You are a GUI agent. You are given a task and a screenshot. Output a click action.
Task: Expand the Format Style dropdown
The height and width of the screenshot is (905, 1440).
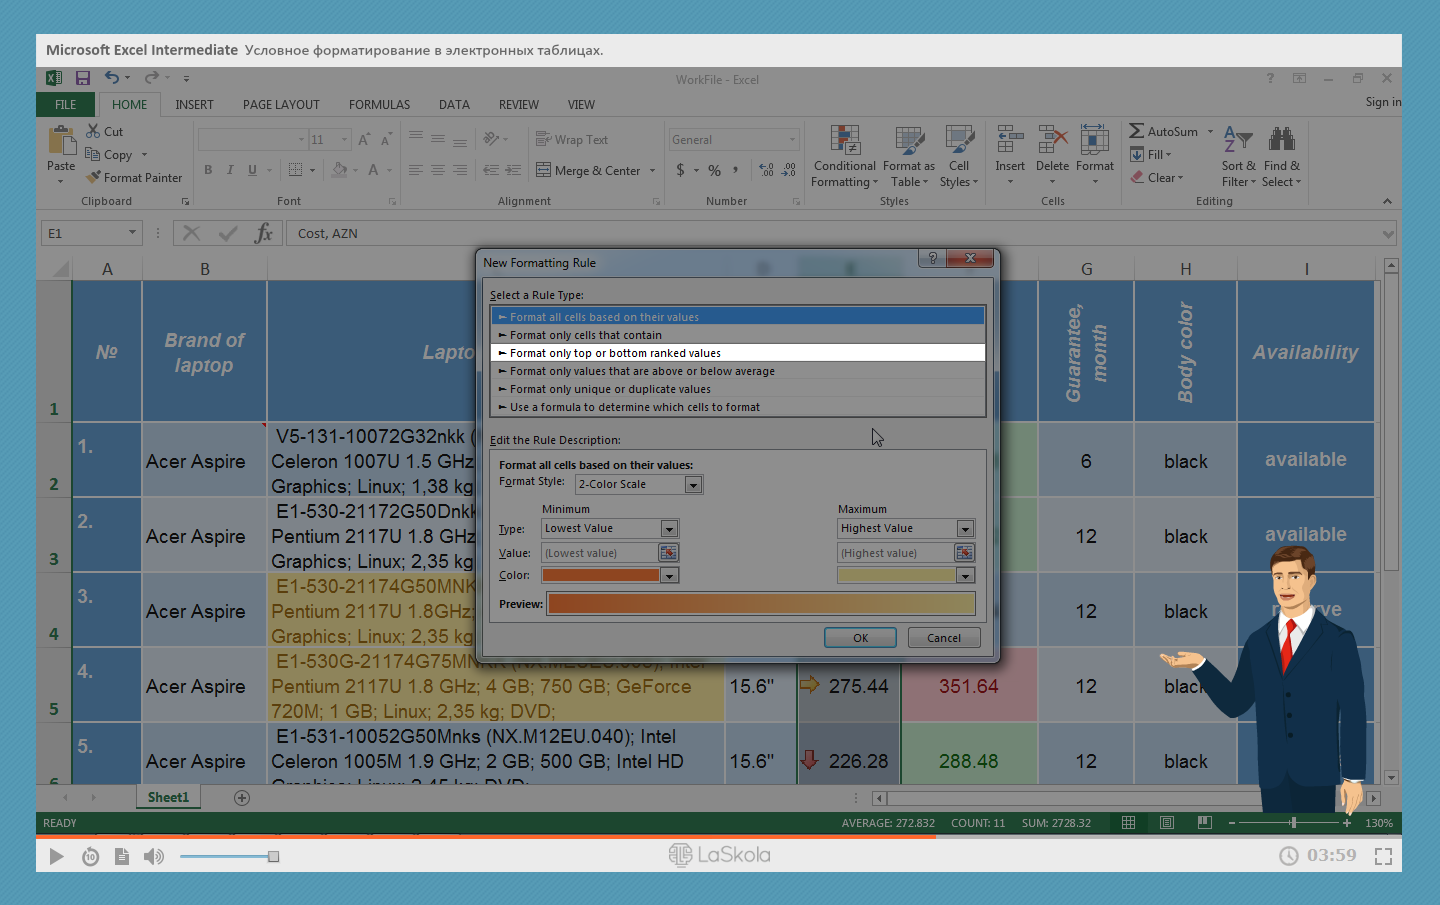tap(693, 485)
